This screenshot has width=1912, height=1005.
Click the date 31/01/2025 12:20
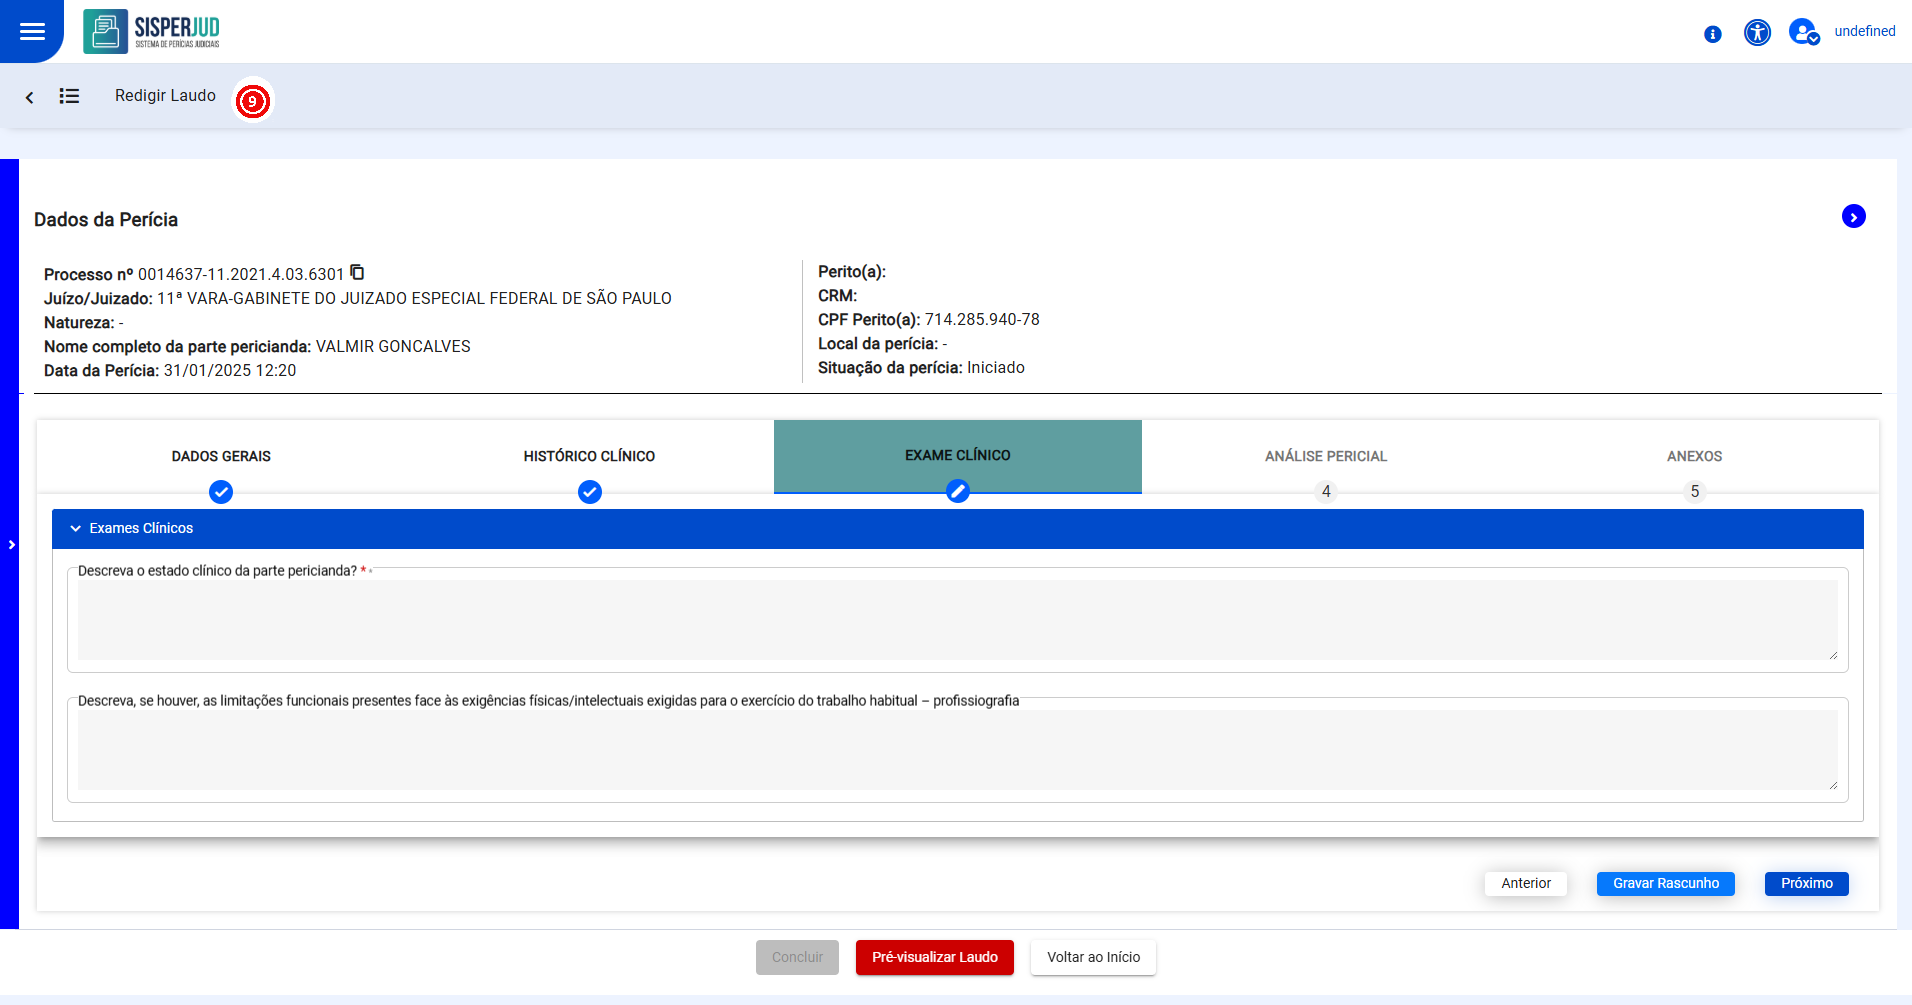pyautogui.click(x=230, y=370)
